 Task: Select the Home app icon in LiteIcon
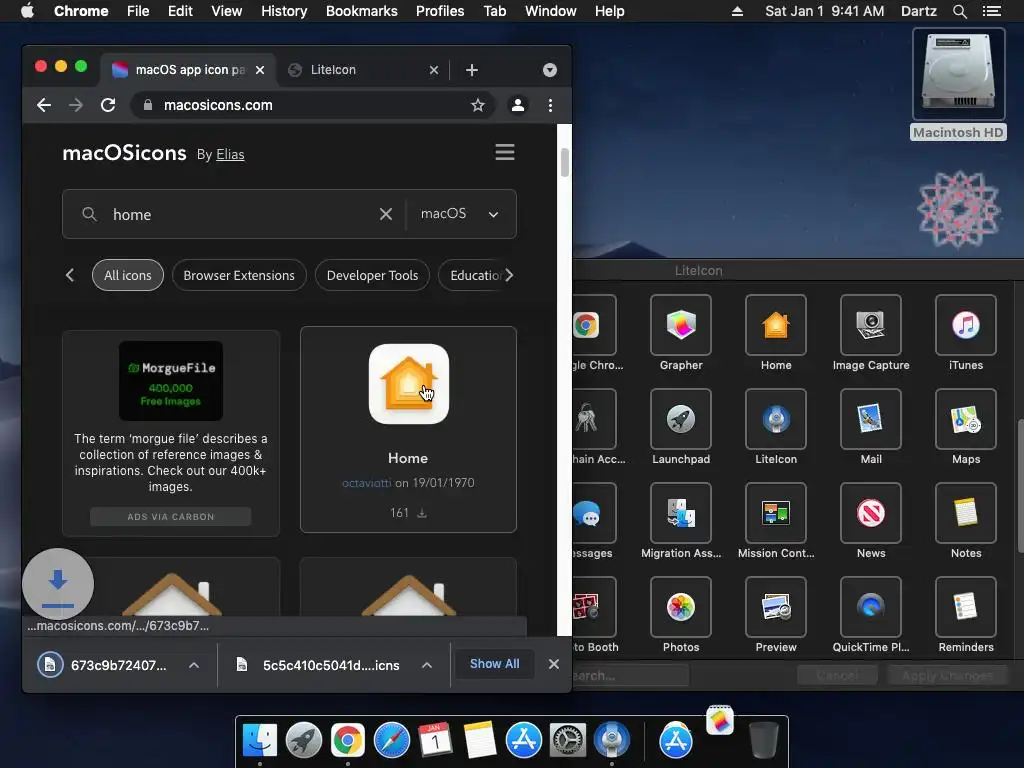[776, 325]
